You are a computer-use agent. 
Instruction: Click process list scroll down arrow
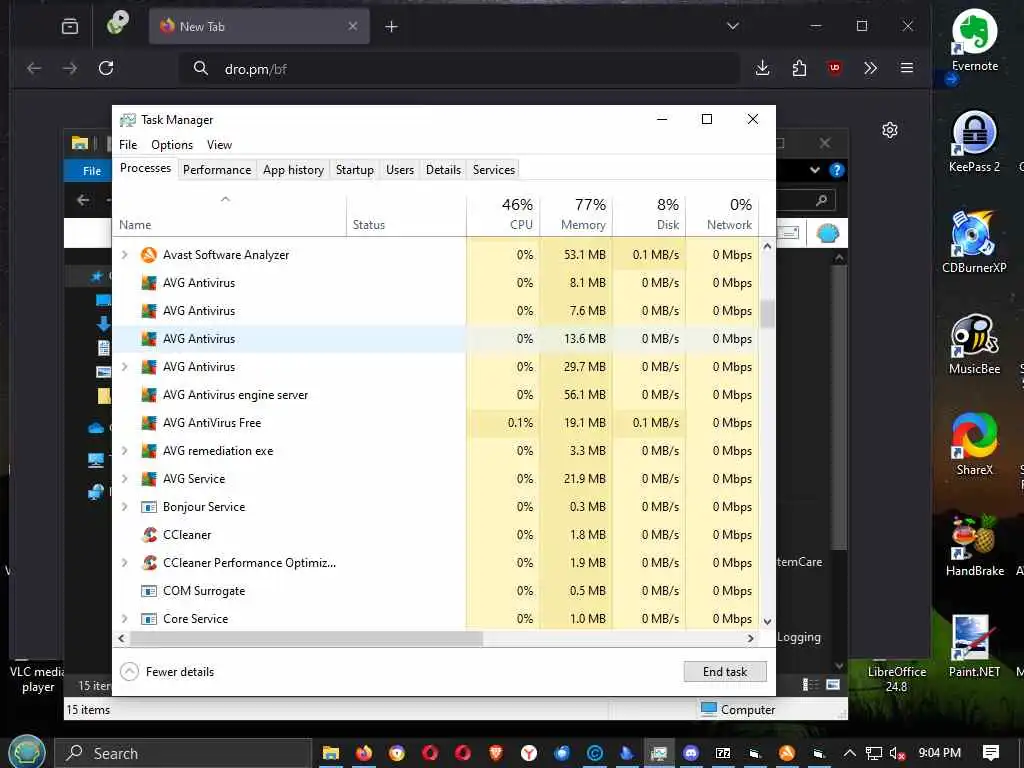tap(767, 622)
